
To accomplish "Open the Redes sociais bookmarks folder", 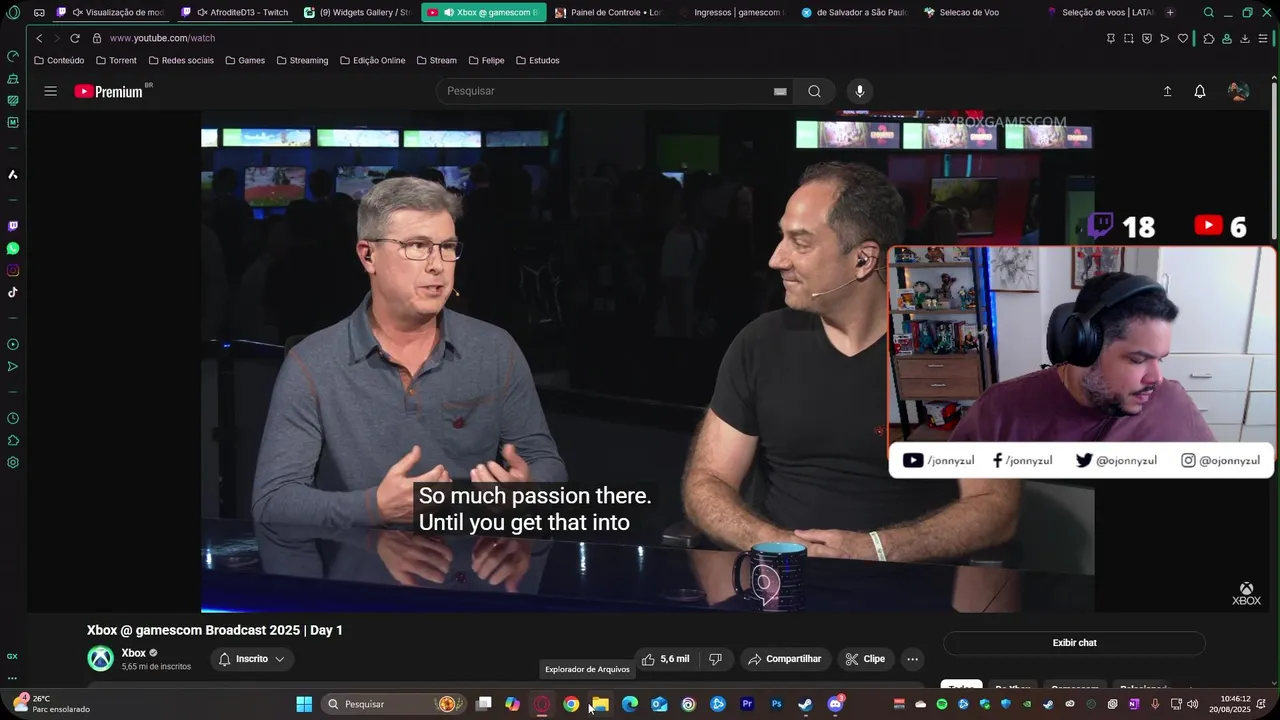I will coord(181,60).
